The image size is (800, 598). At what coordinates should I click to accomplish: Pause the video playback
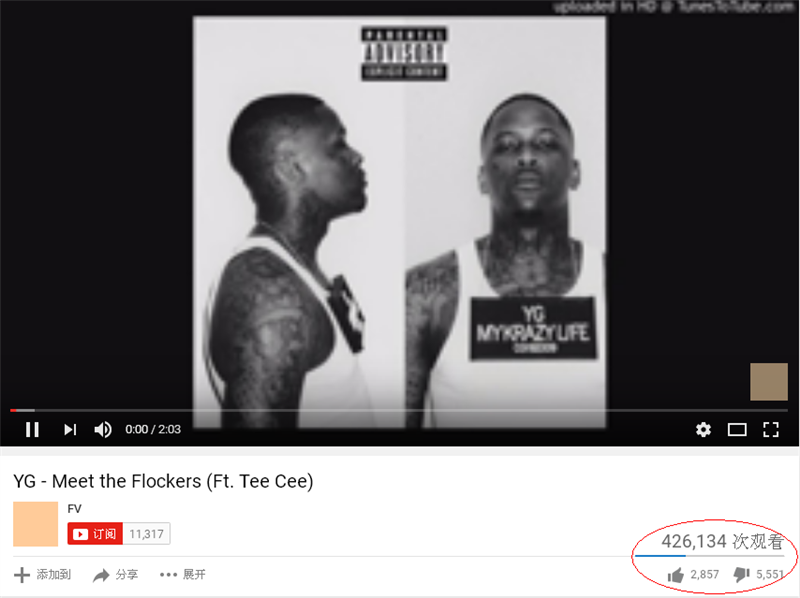click(32, 430)
